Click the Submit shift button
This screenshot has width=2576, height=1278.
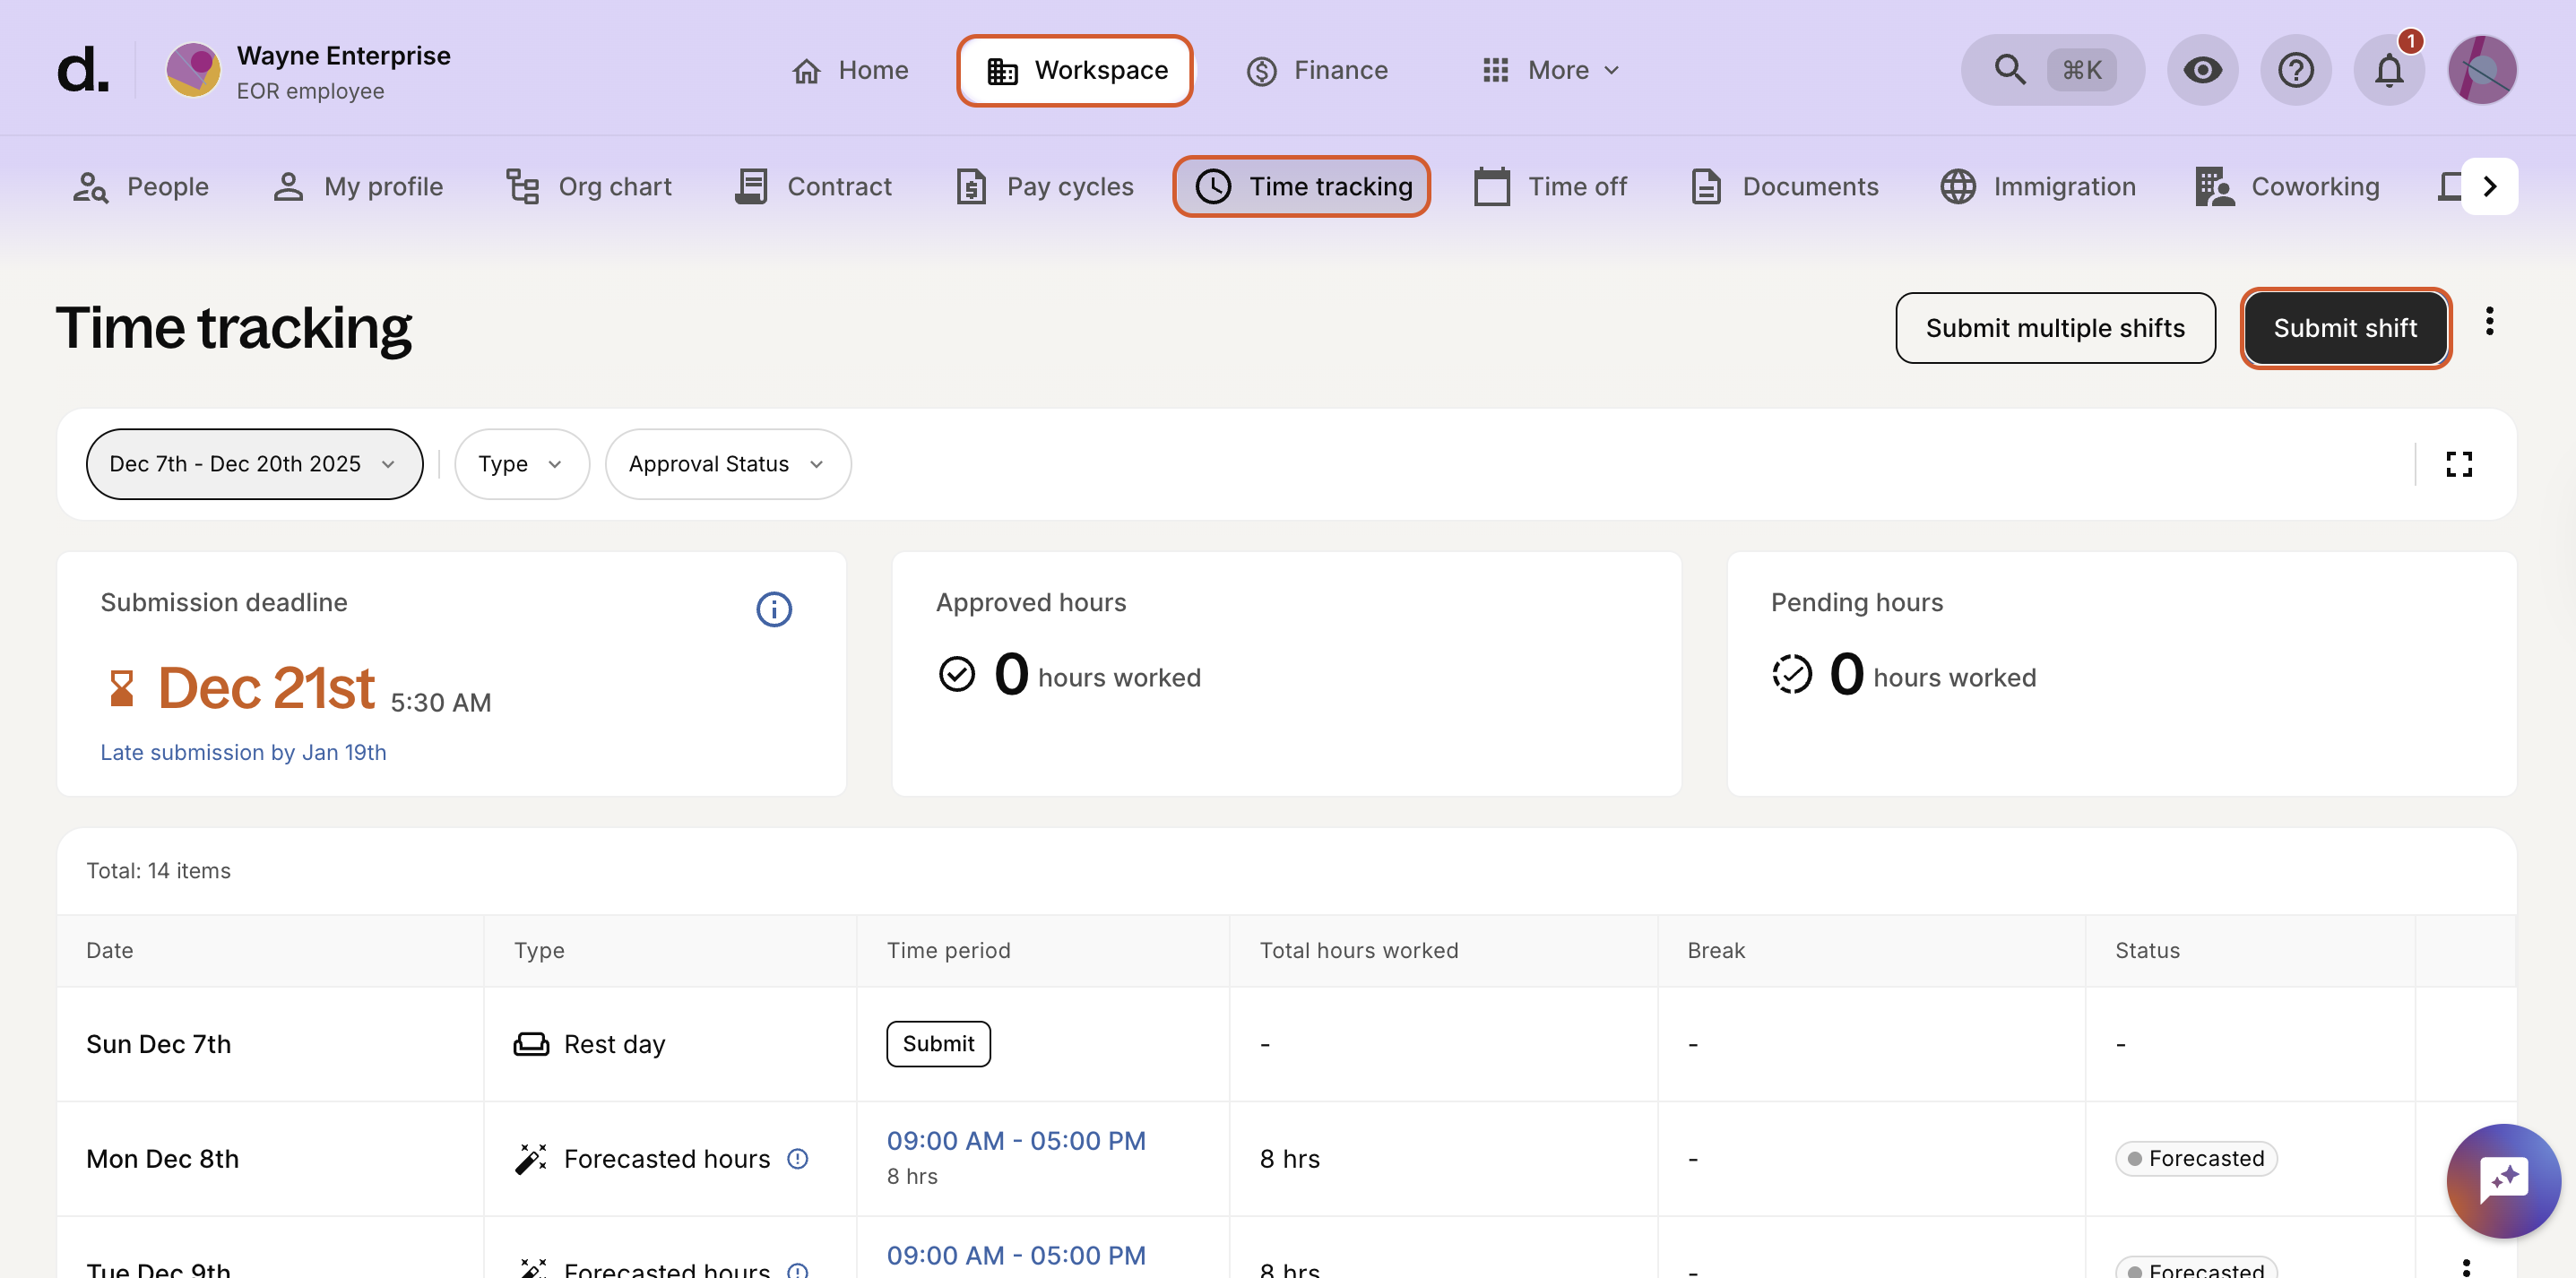click(x=2344, y=328)
